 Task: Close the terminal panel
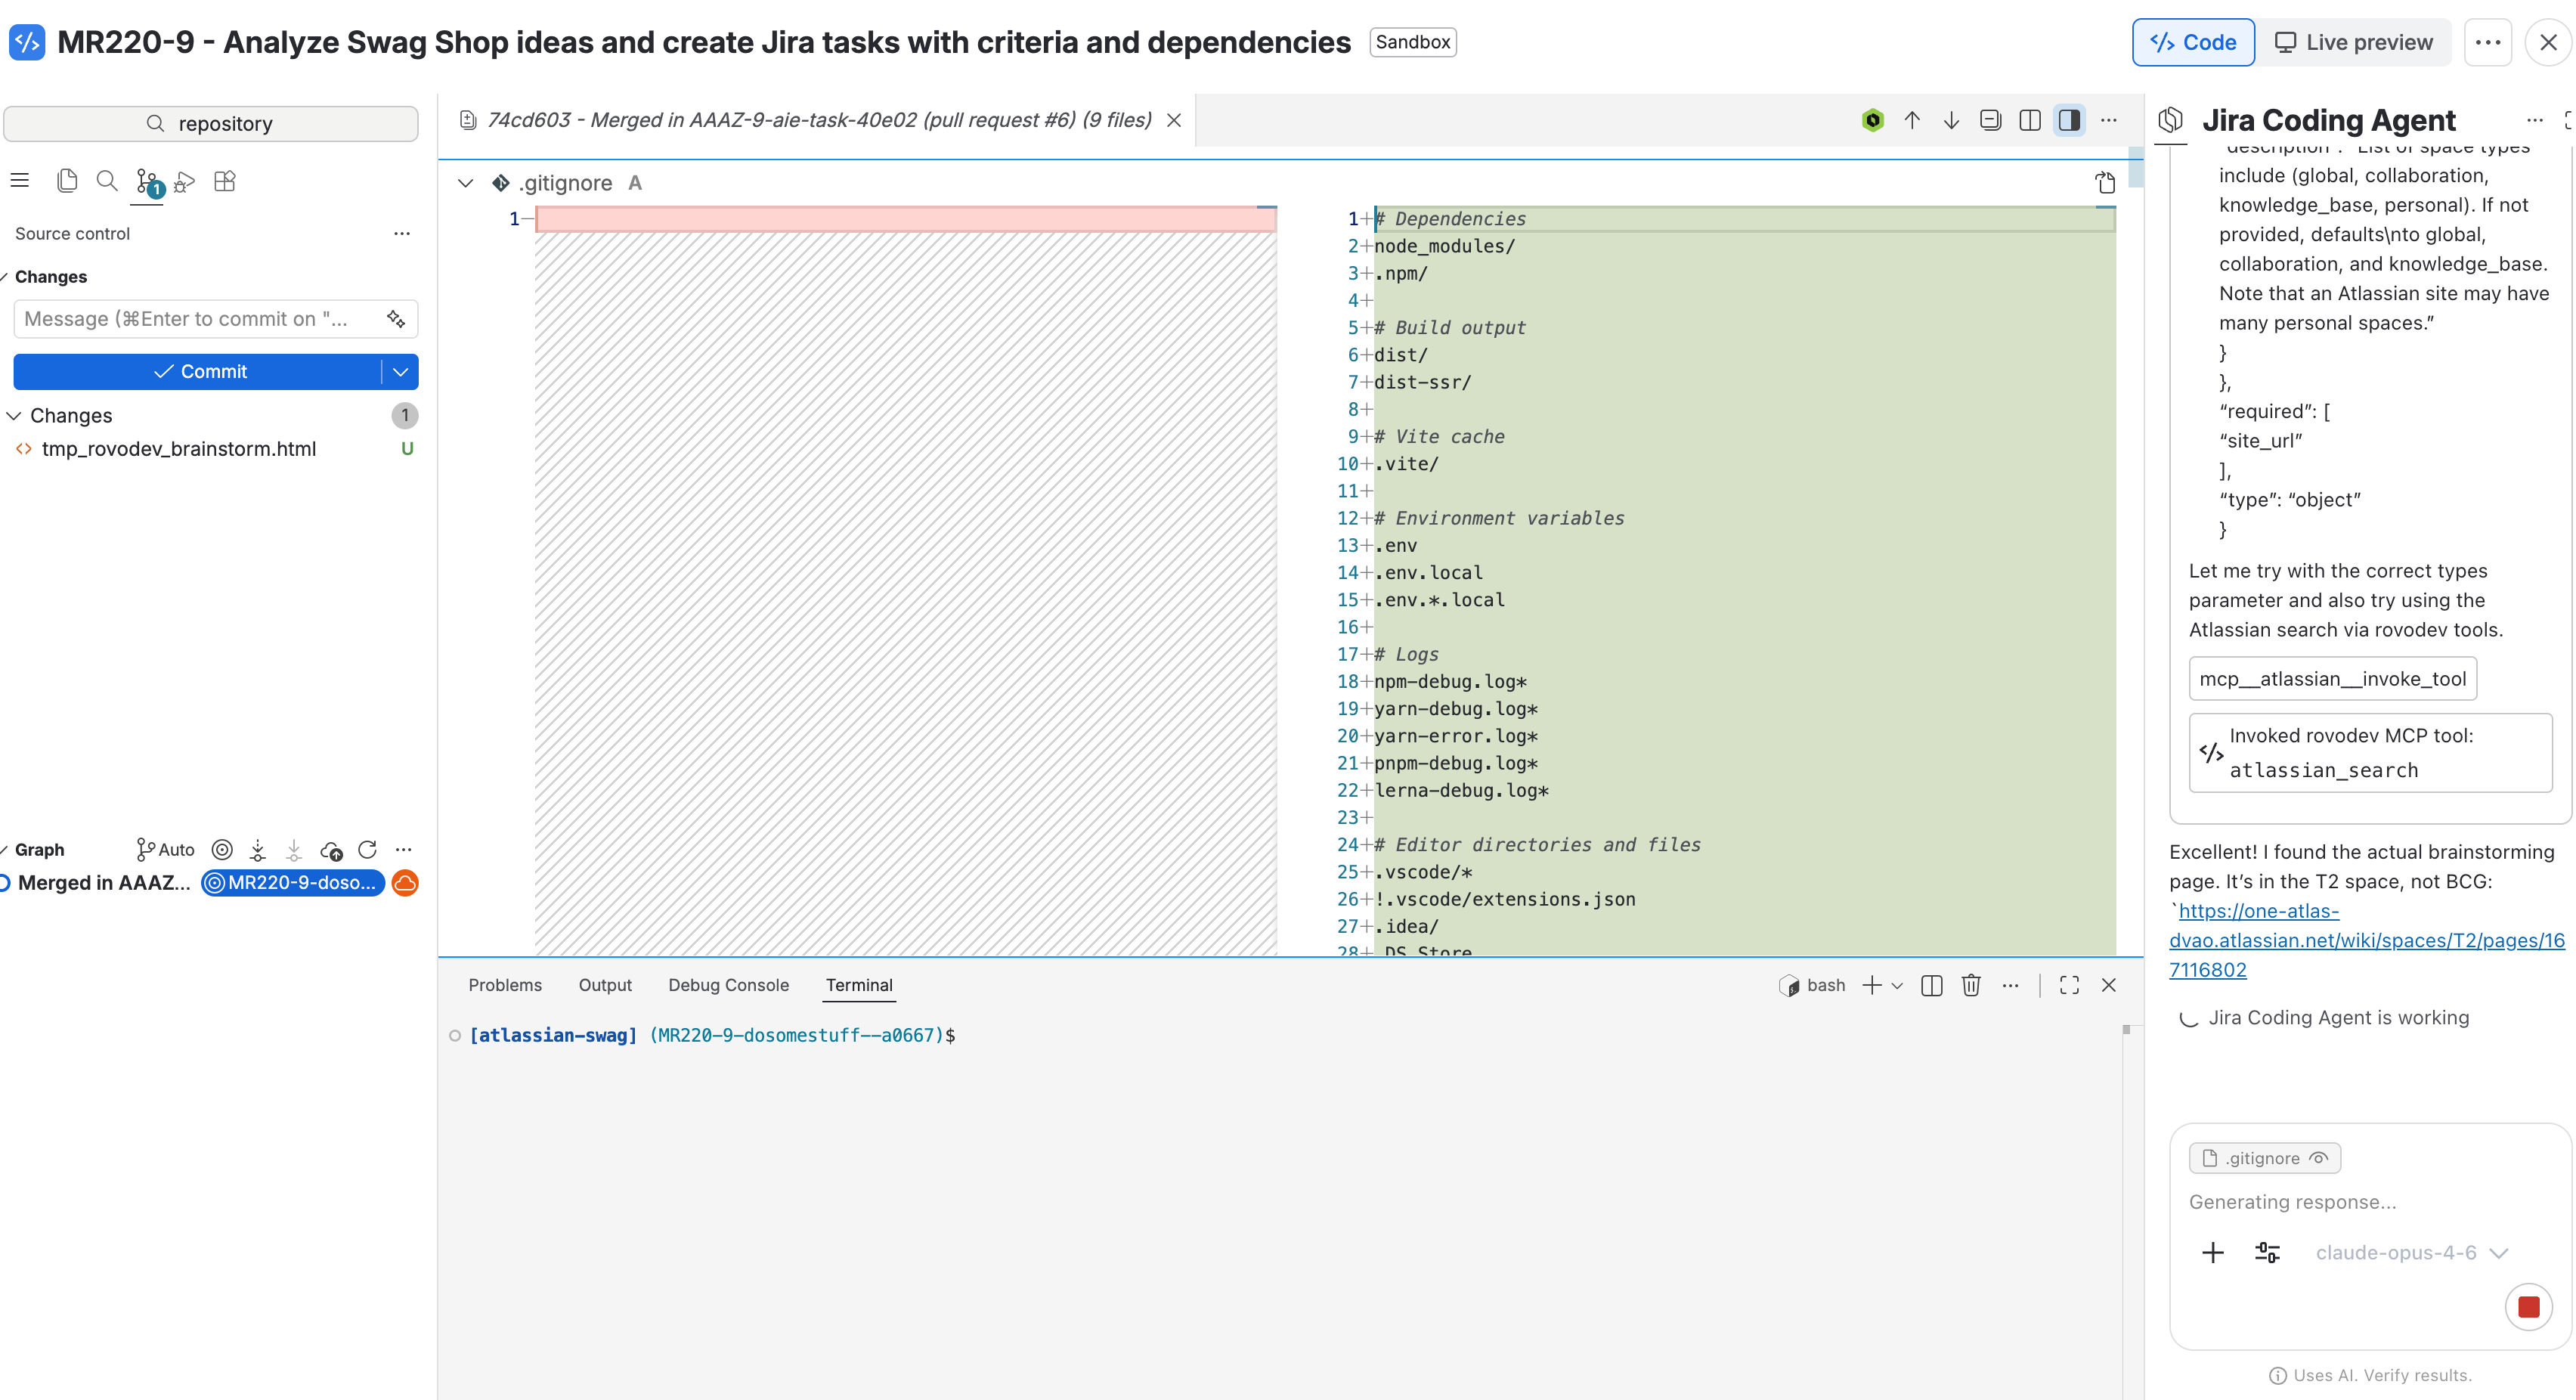point(2109,986)
